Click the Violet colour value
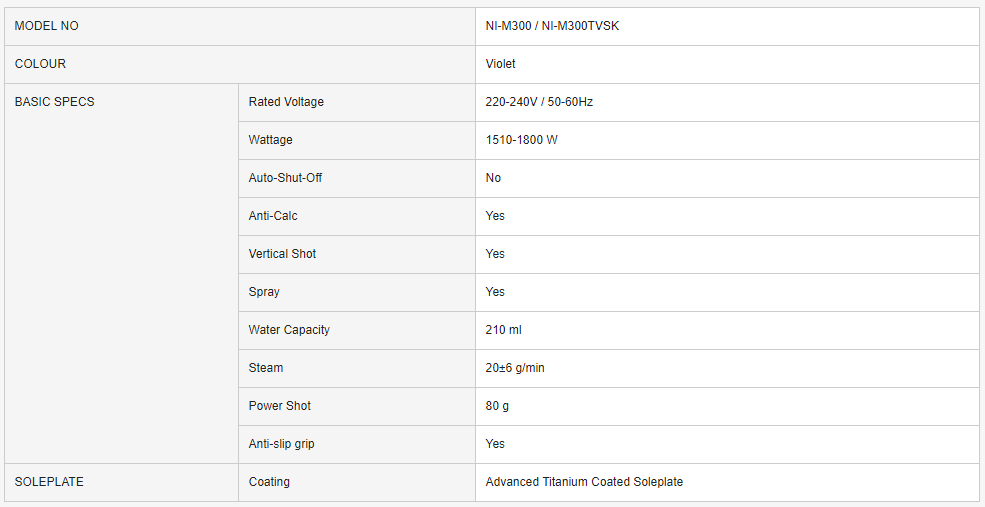The width and height of the screenshot is (985, 507). 501,64
